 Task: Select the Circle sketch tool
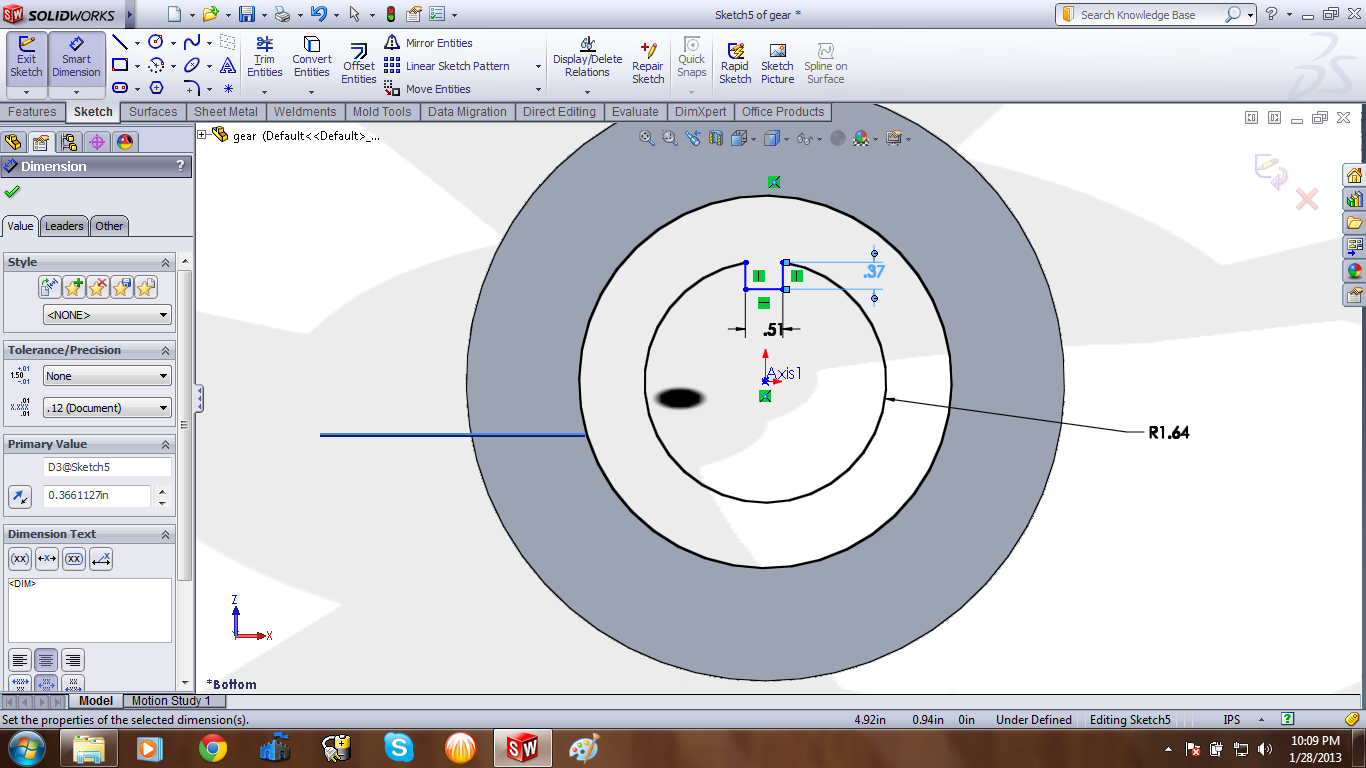(x=156, y=42)
